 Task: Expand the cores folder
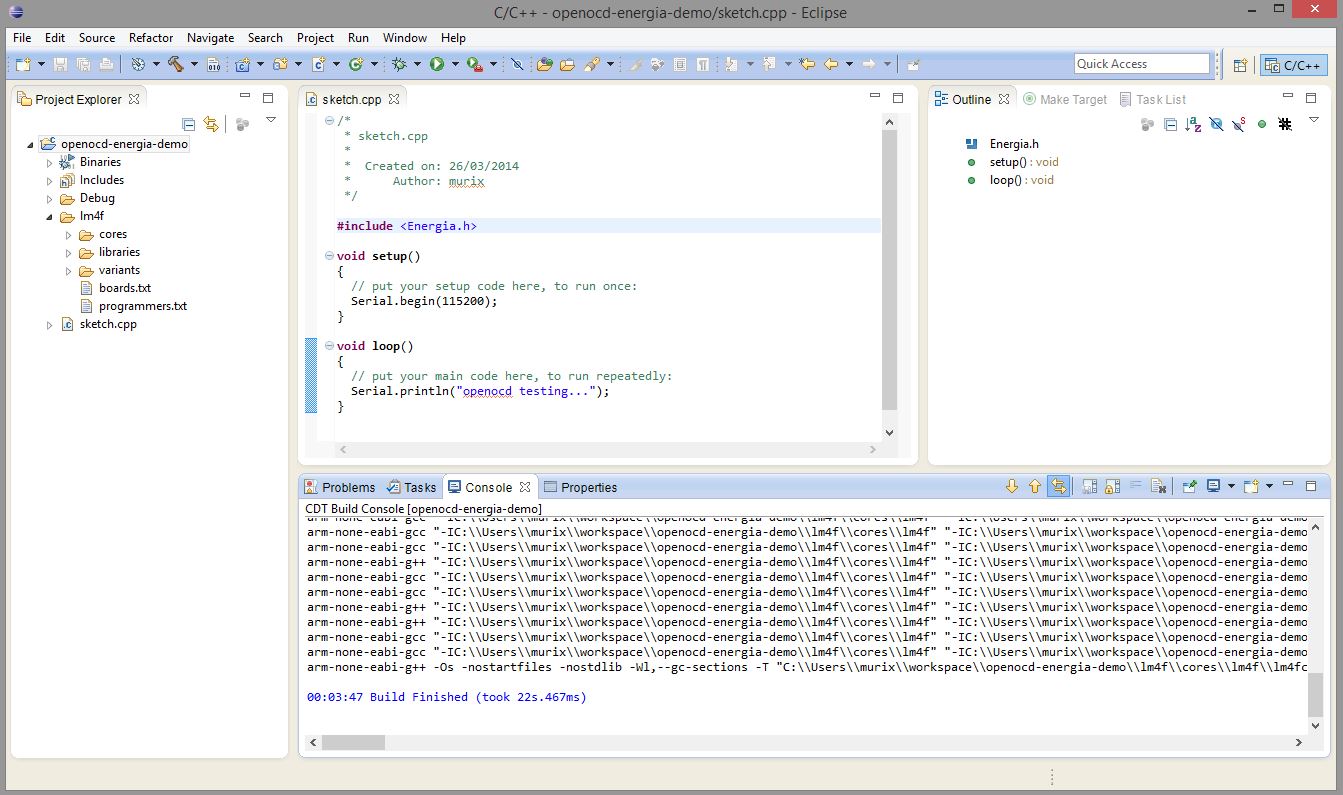pyautogui.click(x=69, y=234)
